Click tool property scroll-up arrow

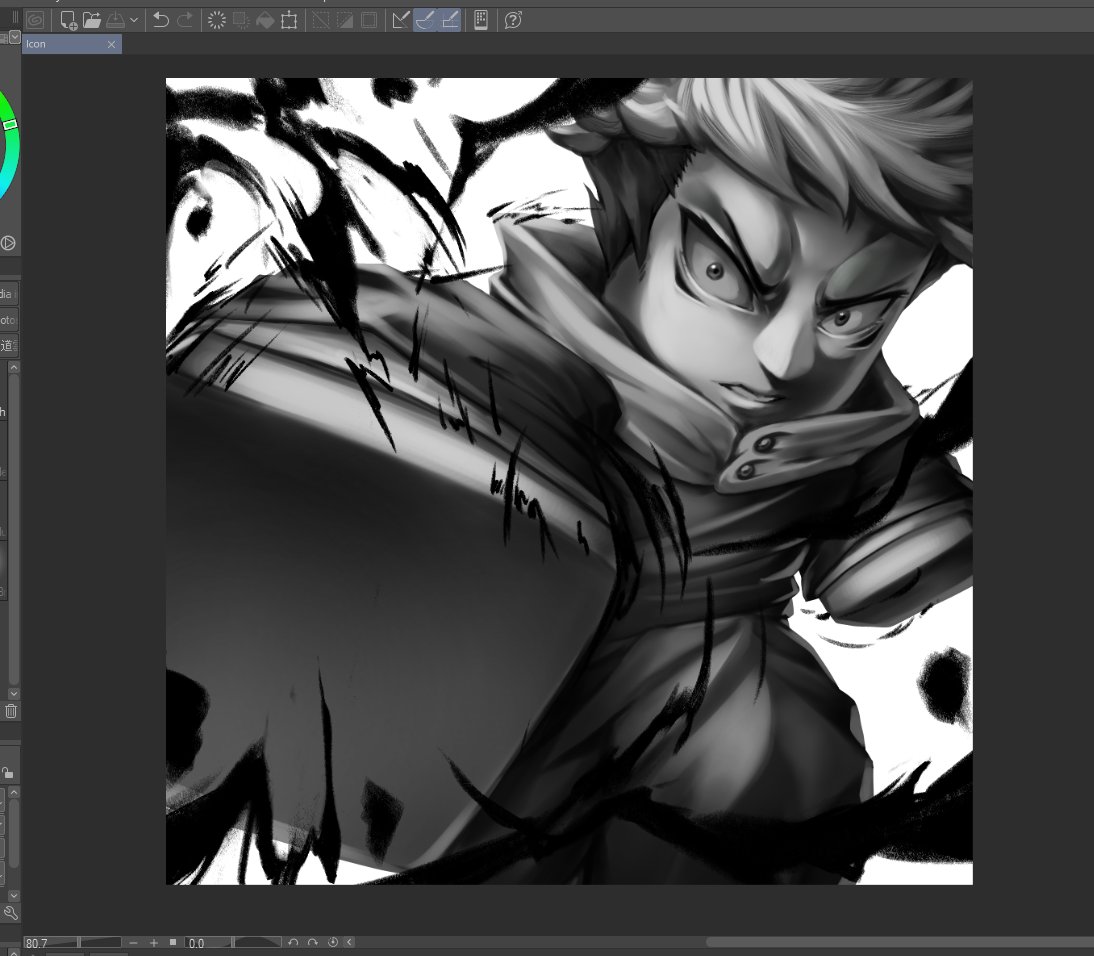13,793
